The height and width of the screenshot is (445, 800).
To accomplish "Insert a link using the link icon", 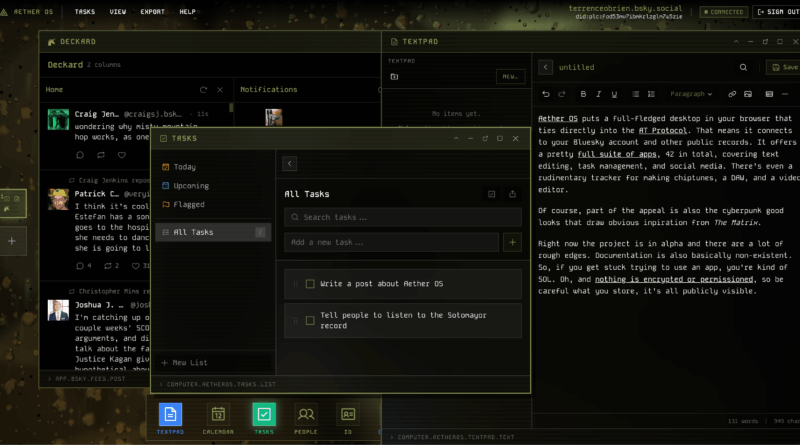I will [x=732, y=94].
